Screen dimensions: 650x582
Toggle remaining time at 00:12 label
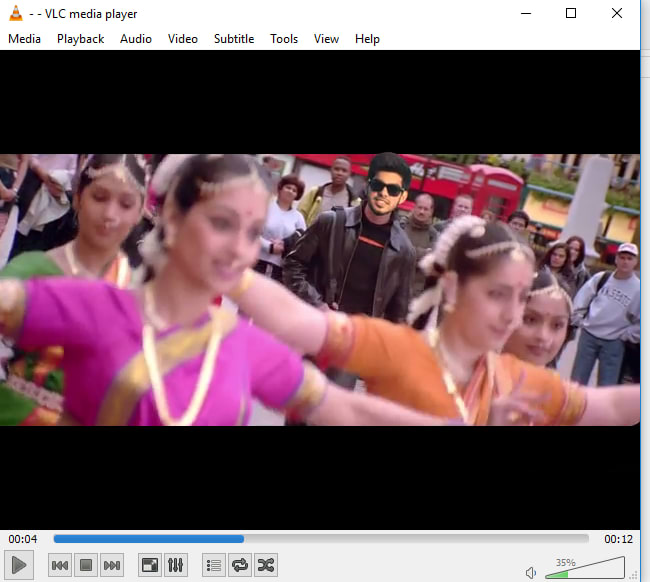click(618, 539)
